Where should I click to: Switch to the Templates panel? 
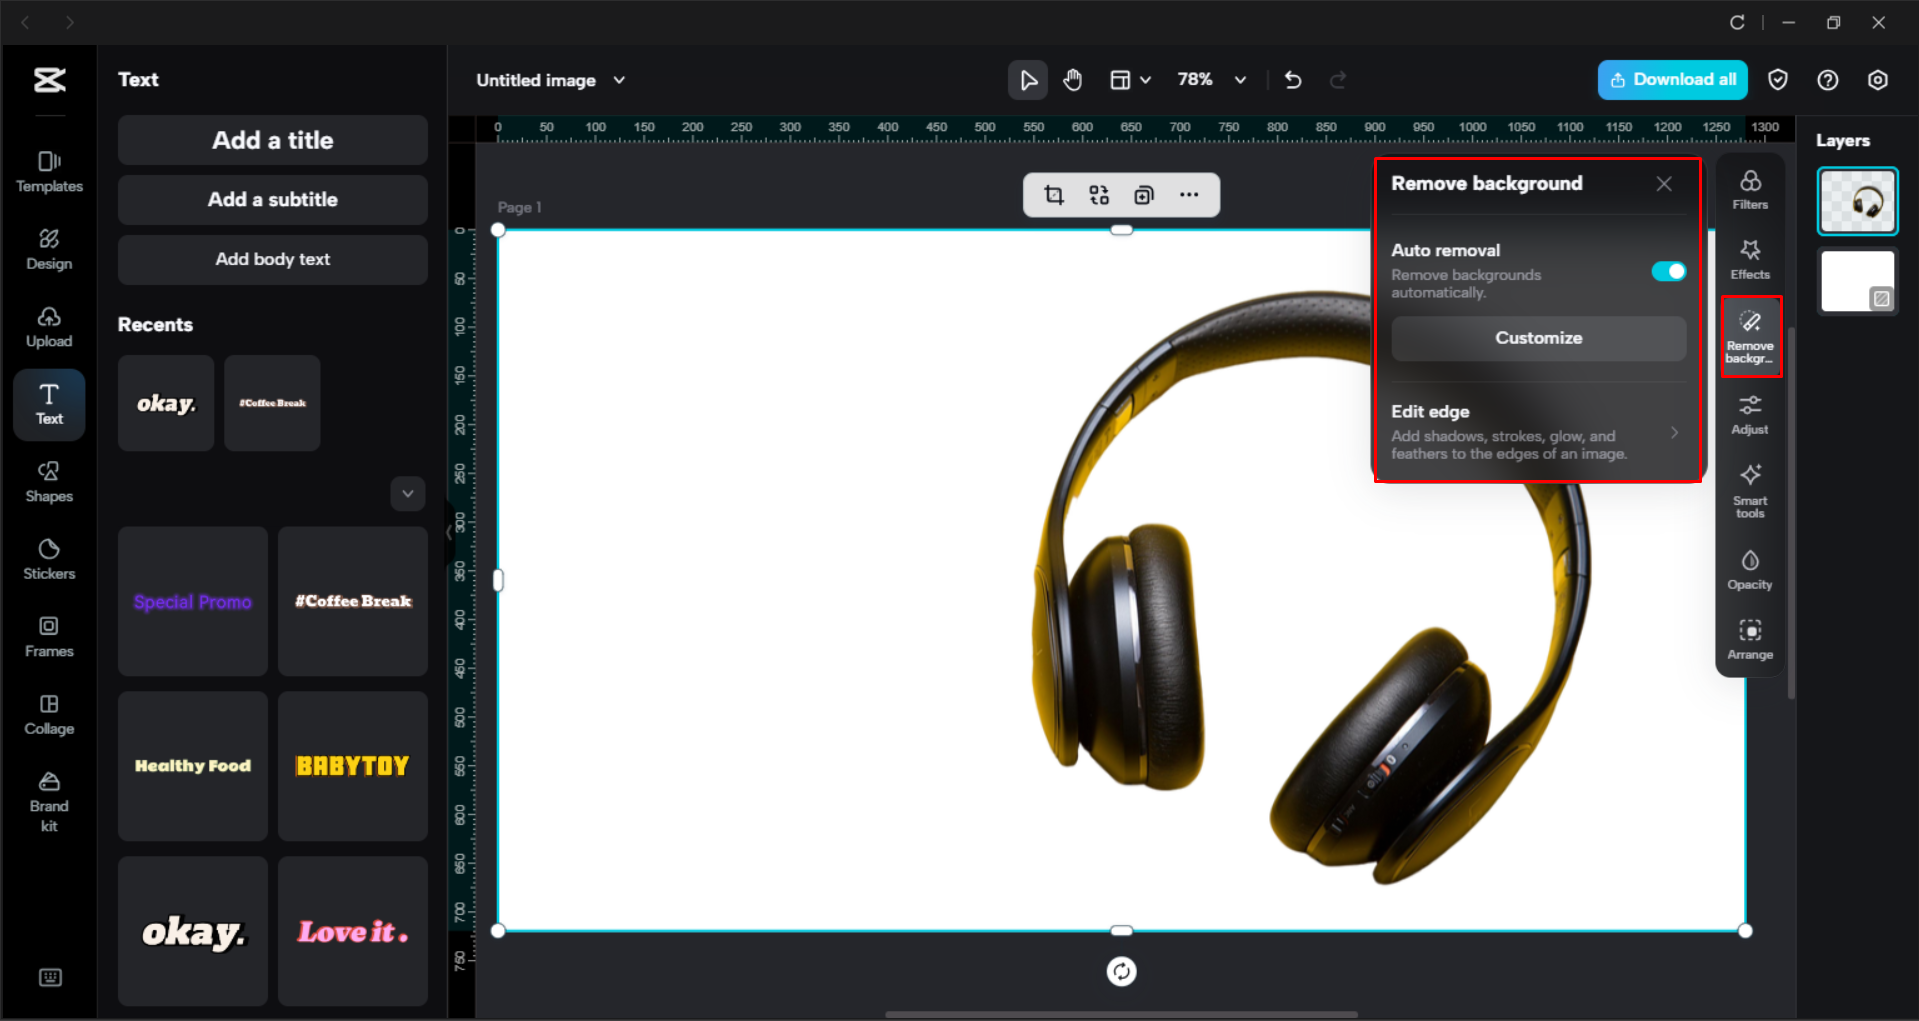coord(48,170)
